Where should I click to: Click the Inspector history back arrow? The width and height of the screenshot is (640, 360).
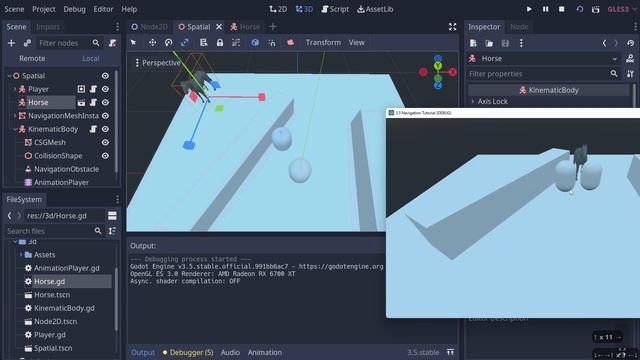coord(604,43)
